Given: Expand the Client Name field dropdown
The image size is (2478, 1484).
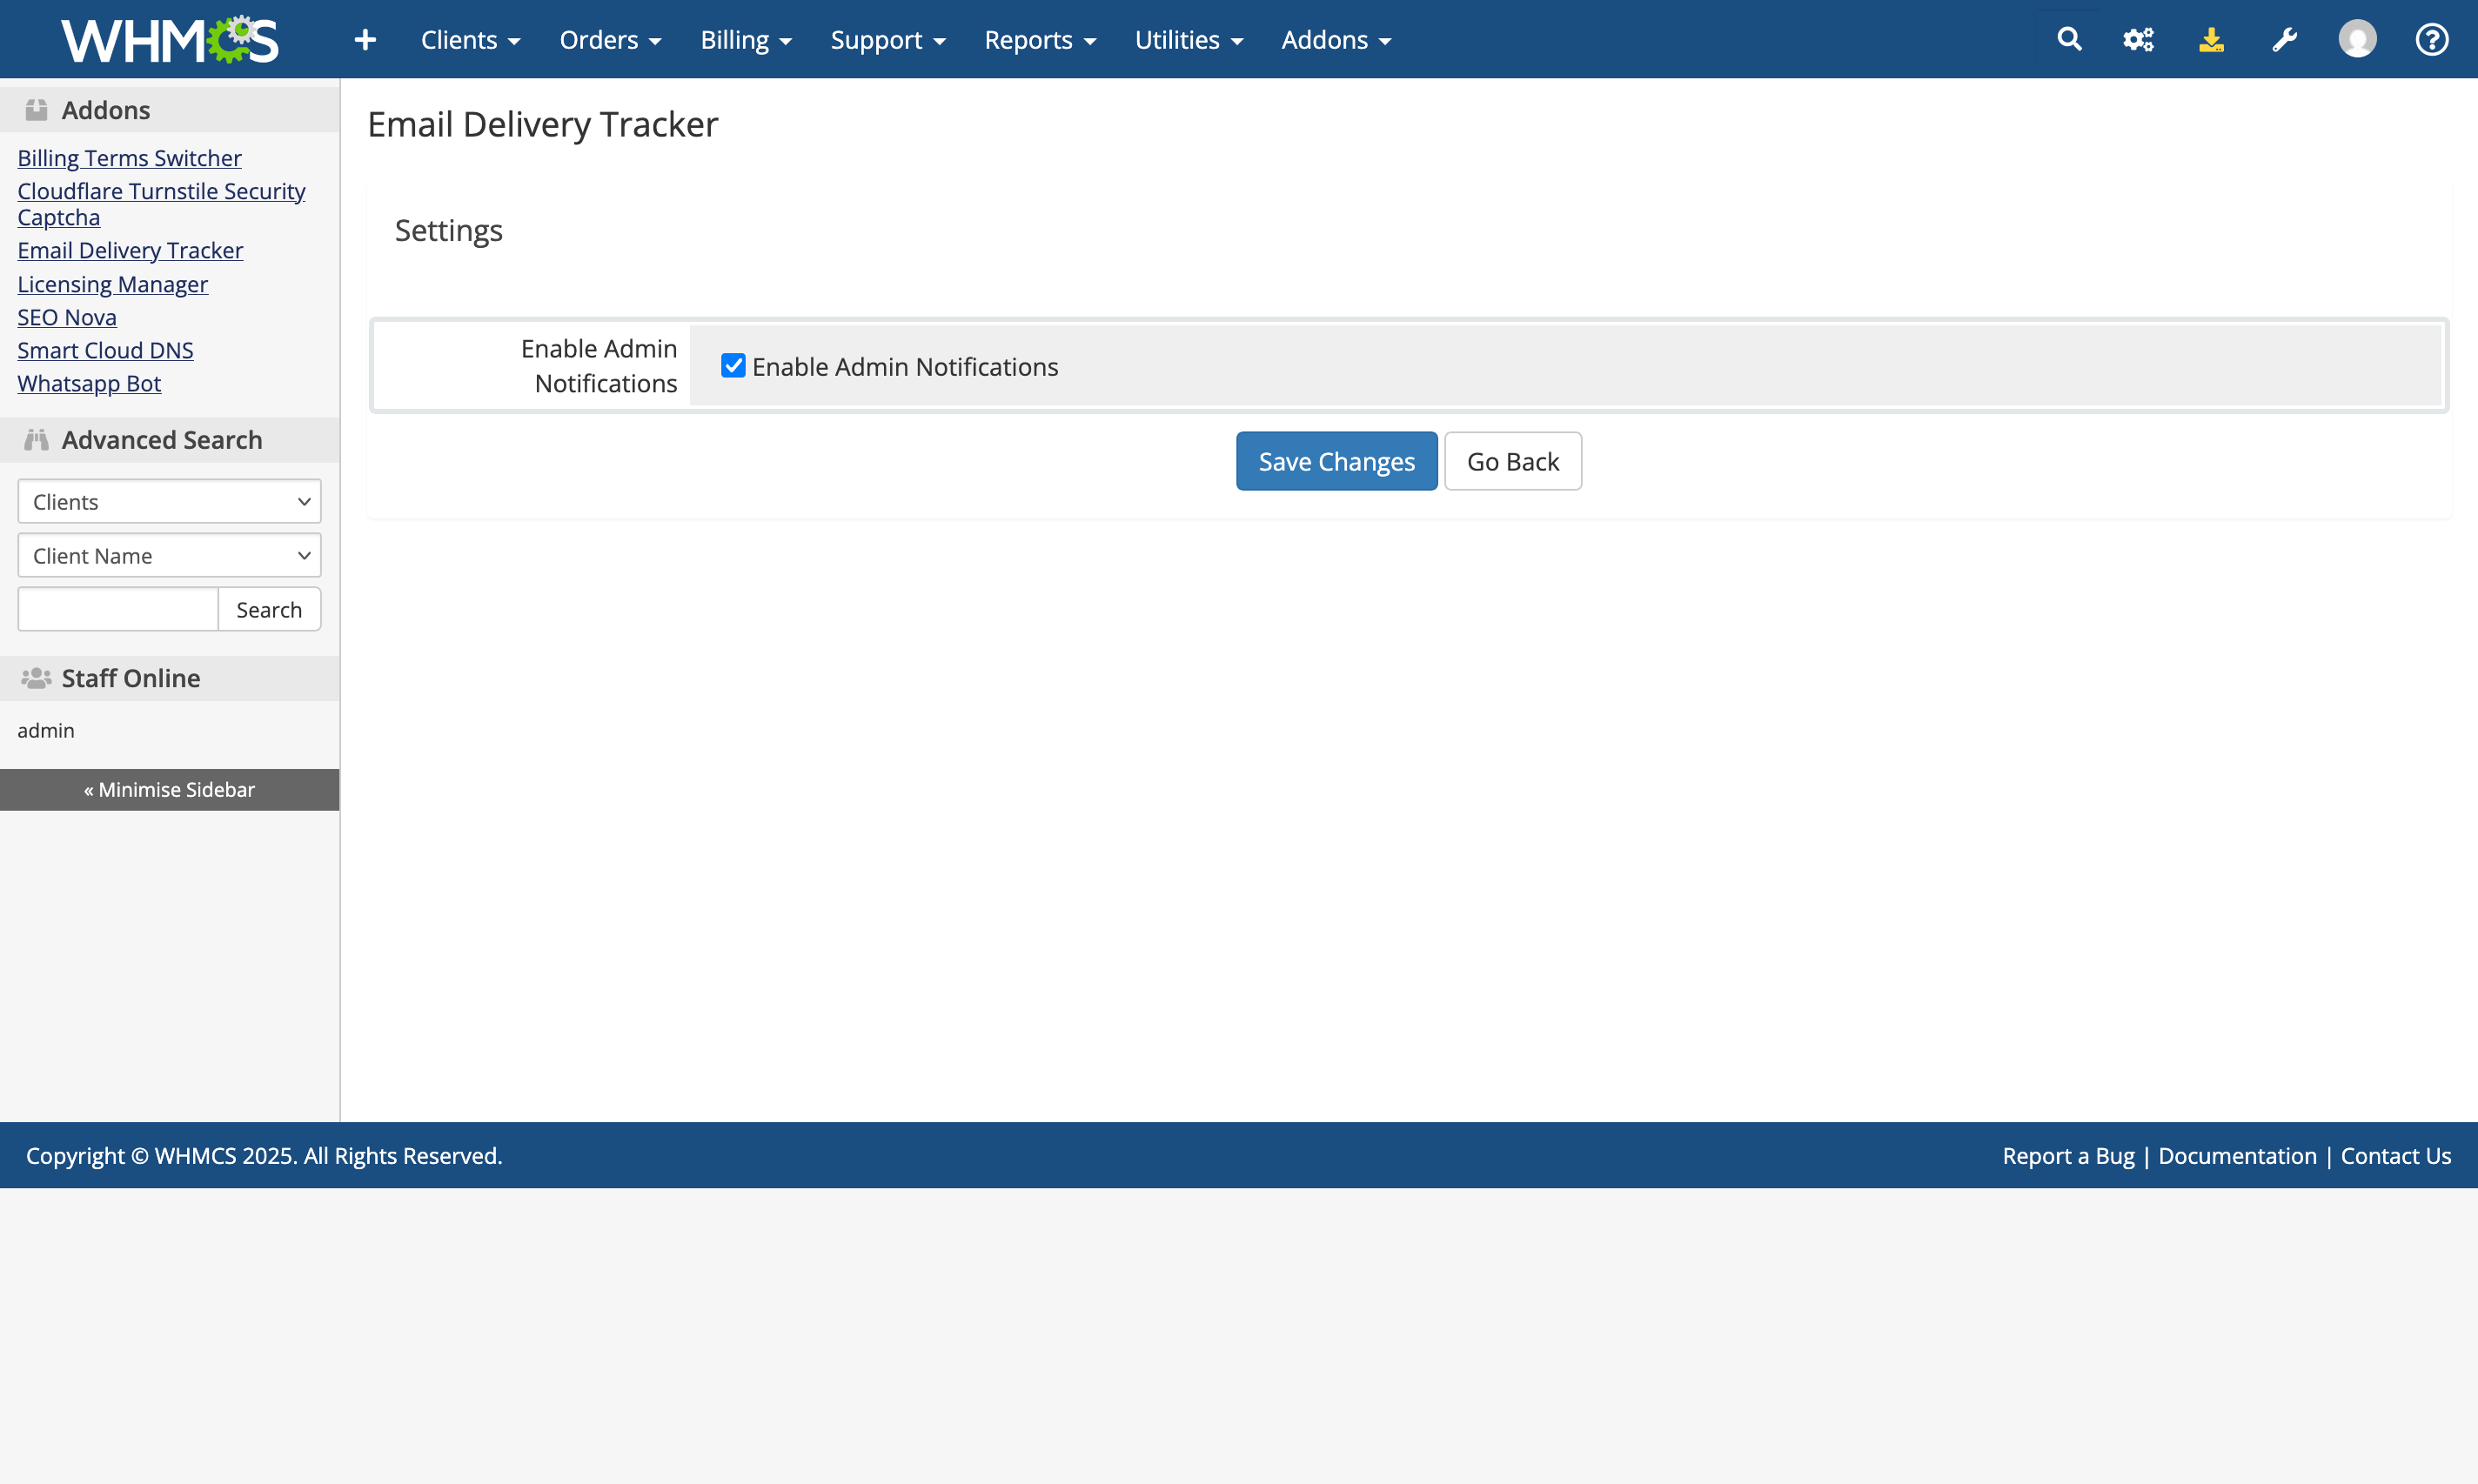Looking at the screenshot, I should tap(169, 555).
